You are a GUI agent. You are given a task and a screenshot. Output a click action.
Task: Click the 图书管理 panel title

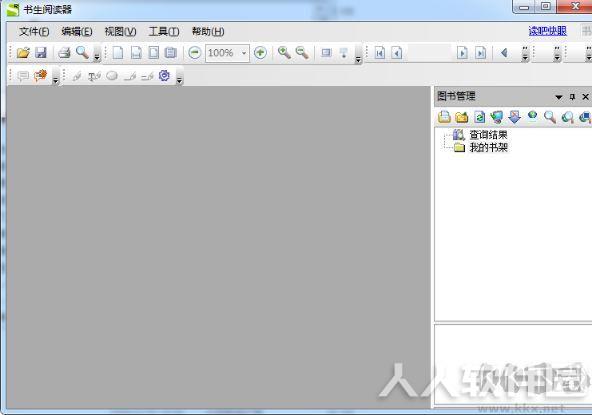[x=456, y=96]
